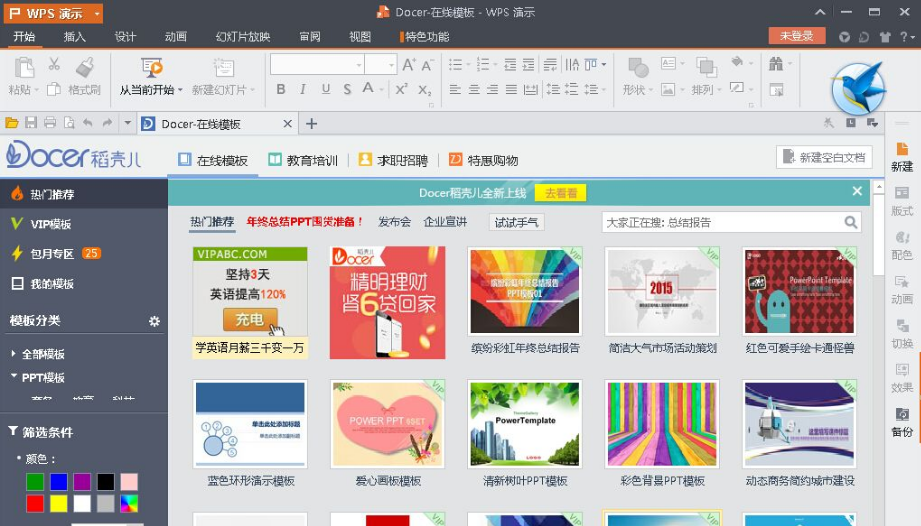Toggle Italic formatting button
The height and width of the screenshot is (526, 921).
pyautogui.click(x=302, y=89)
